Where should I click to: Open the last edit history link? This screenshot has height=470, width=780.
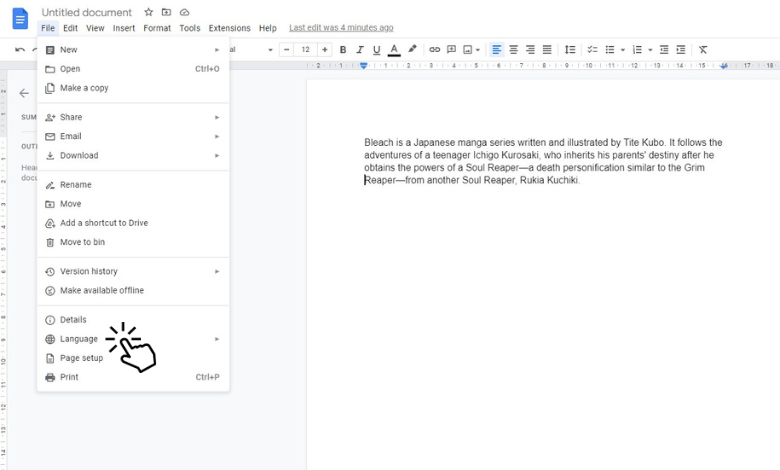[341, 28]
